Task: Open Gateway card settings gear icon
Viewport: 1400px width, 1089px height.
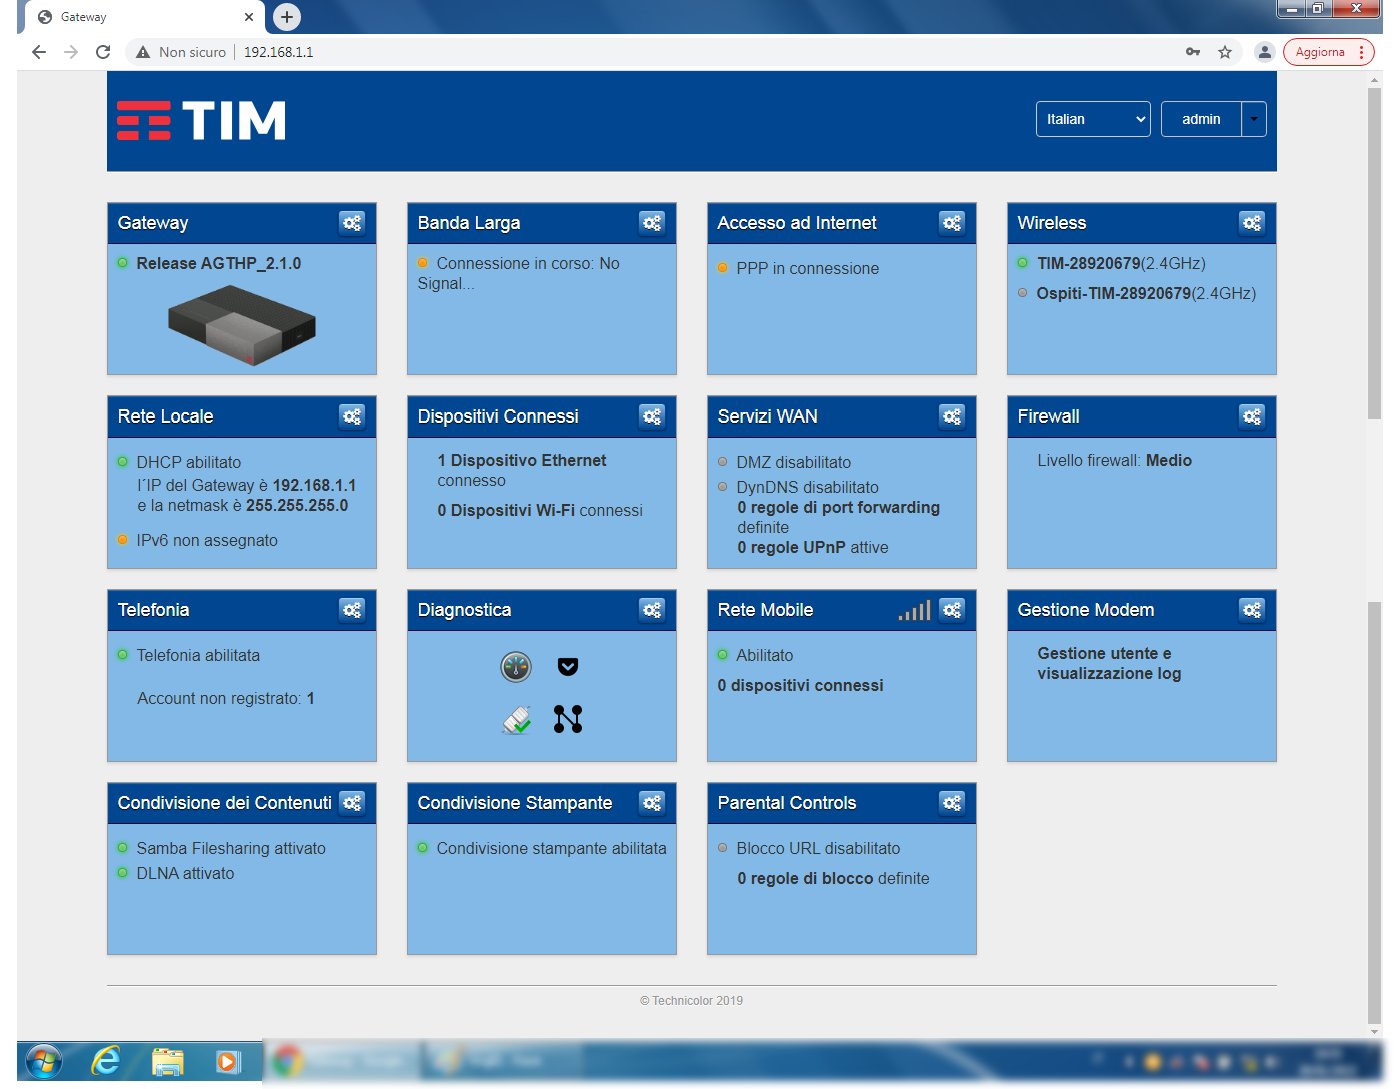Action: 352,223
